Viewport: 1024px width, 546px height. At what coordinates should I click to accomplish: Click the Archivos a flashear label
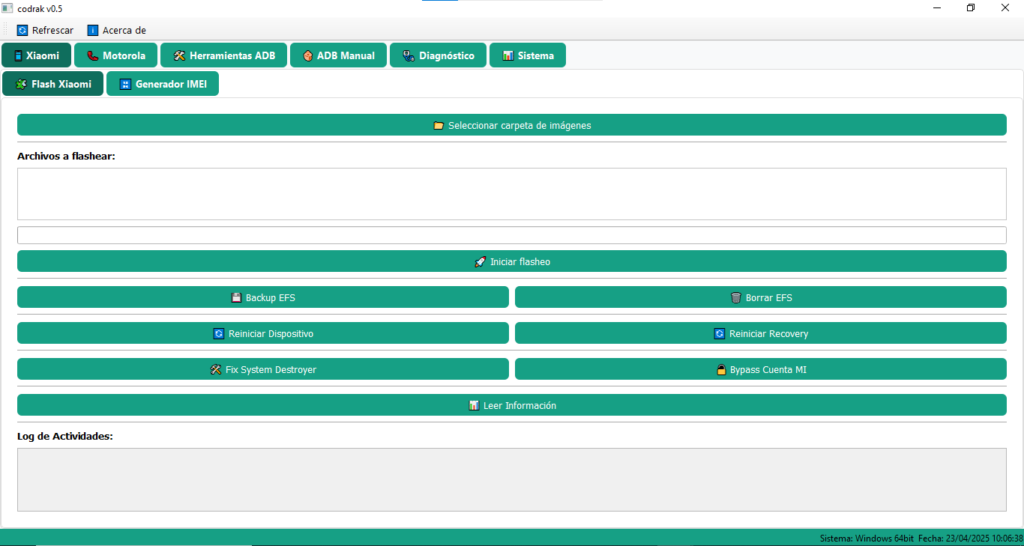66,157
